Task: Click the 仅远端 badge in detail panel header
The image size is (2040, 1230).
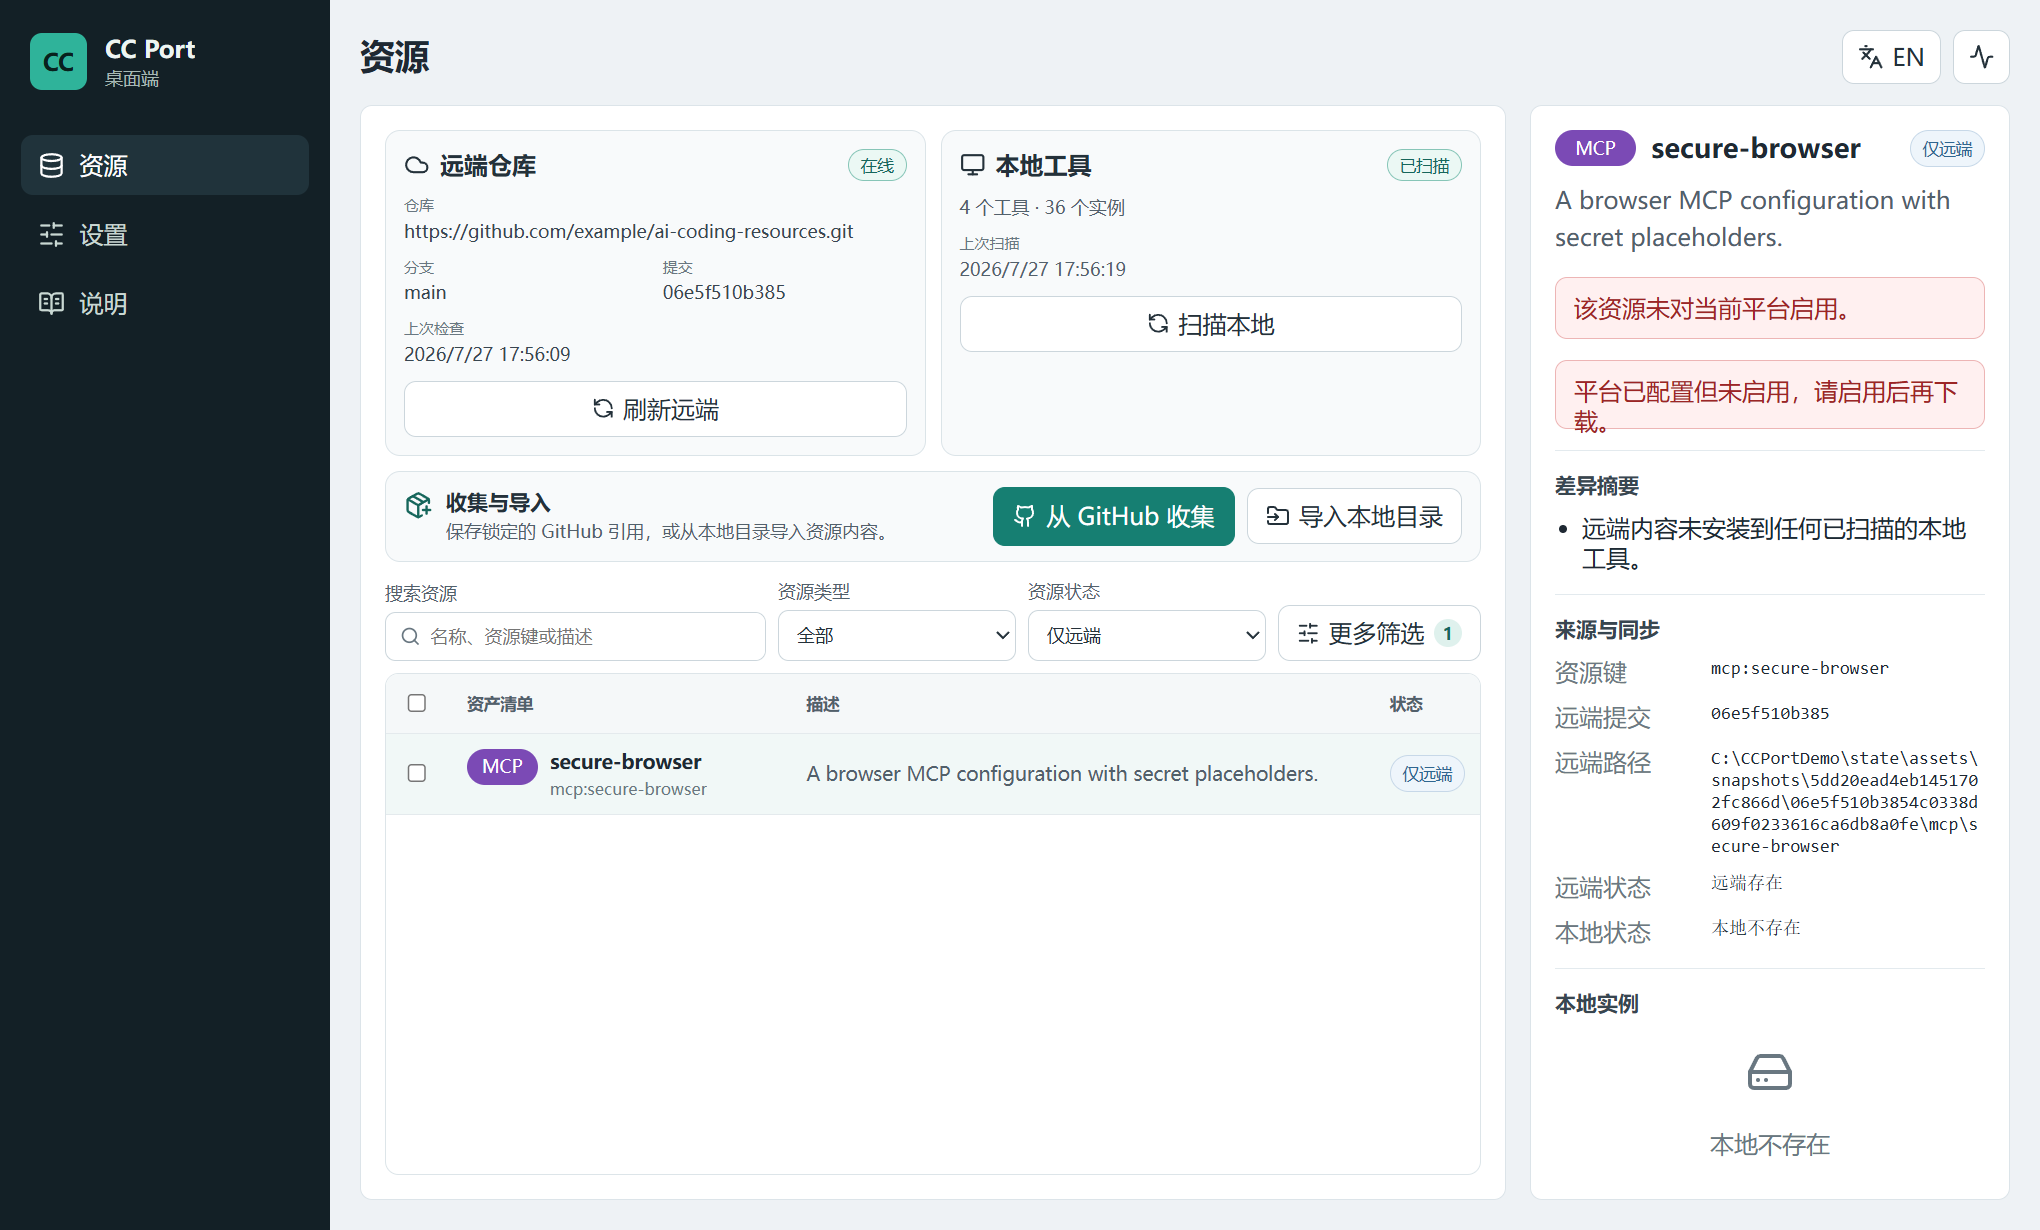Action: [x=1947, y=149]
